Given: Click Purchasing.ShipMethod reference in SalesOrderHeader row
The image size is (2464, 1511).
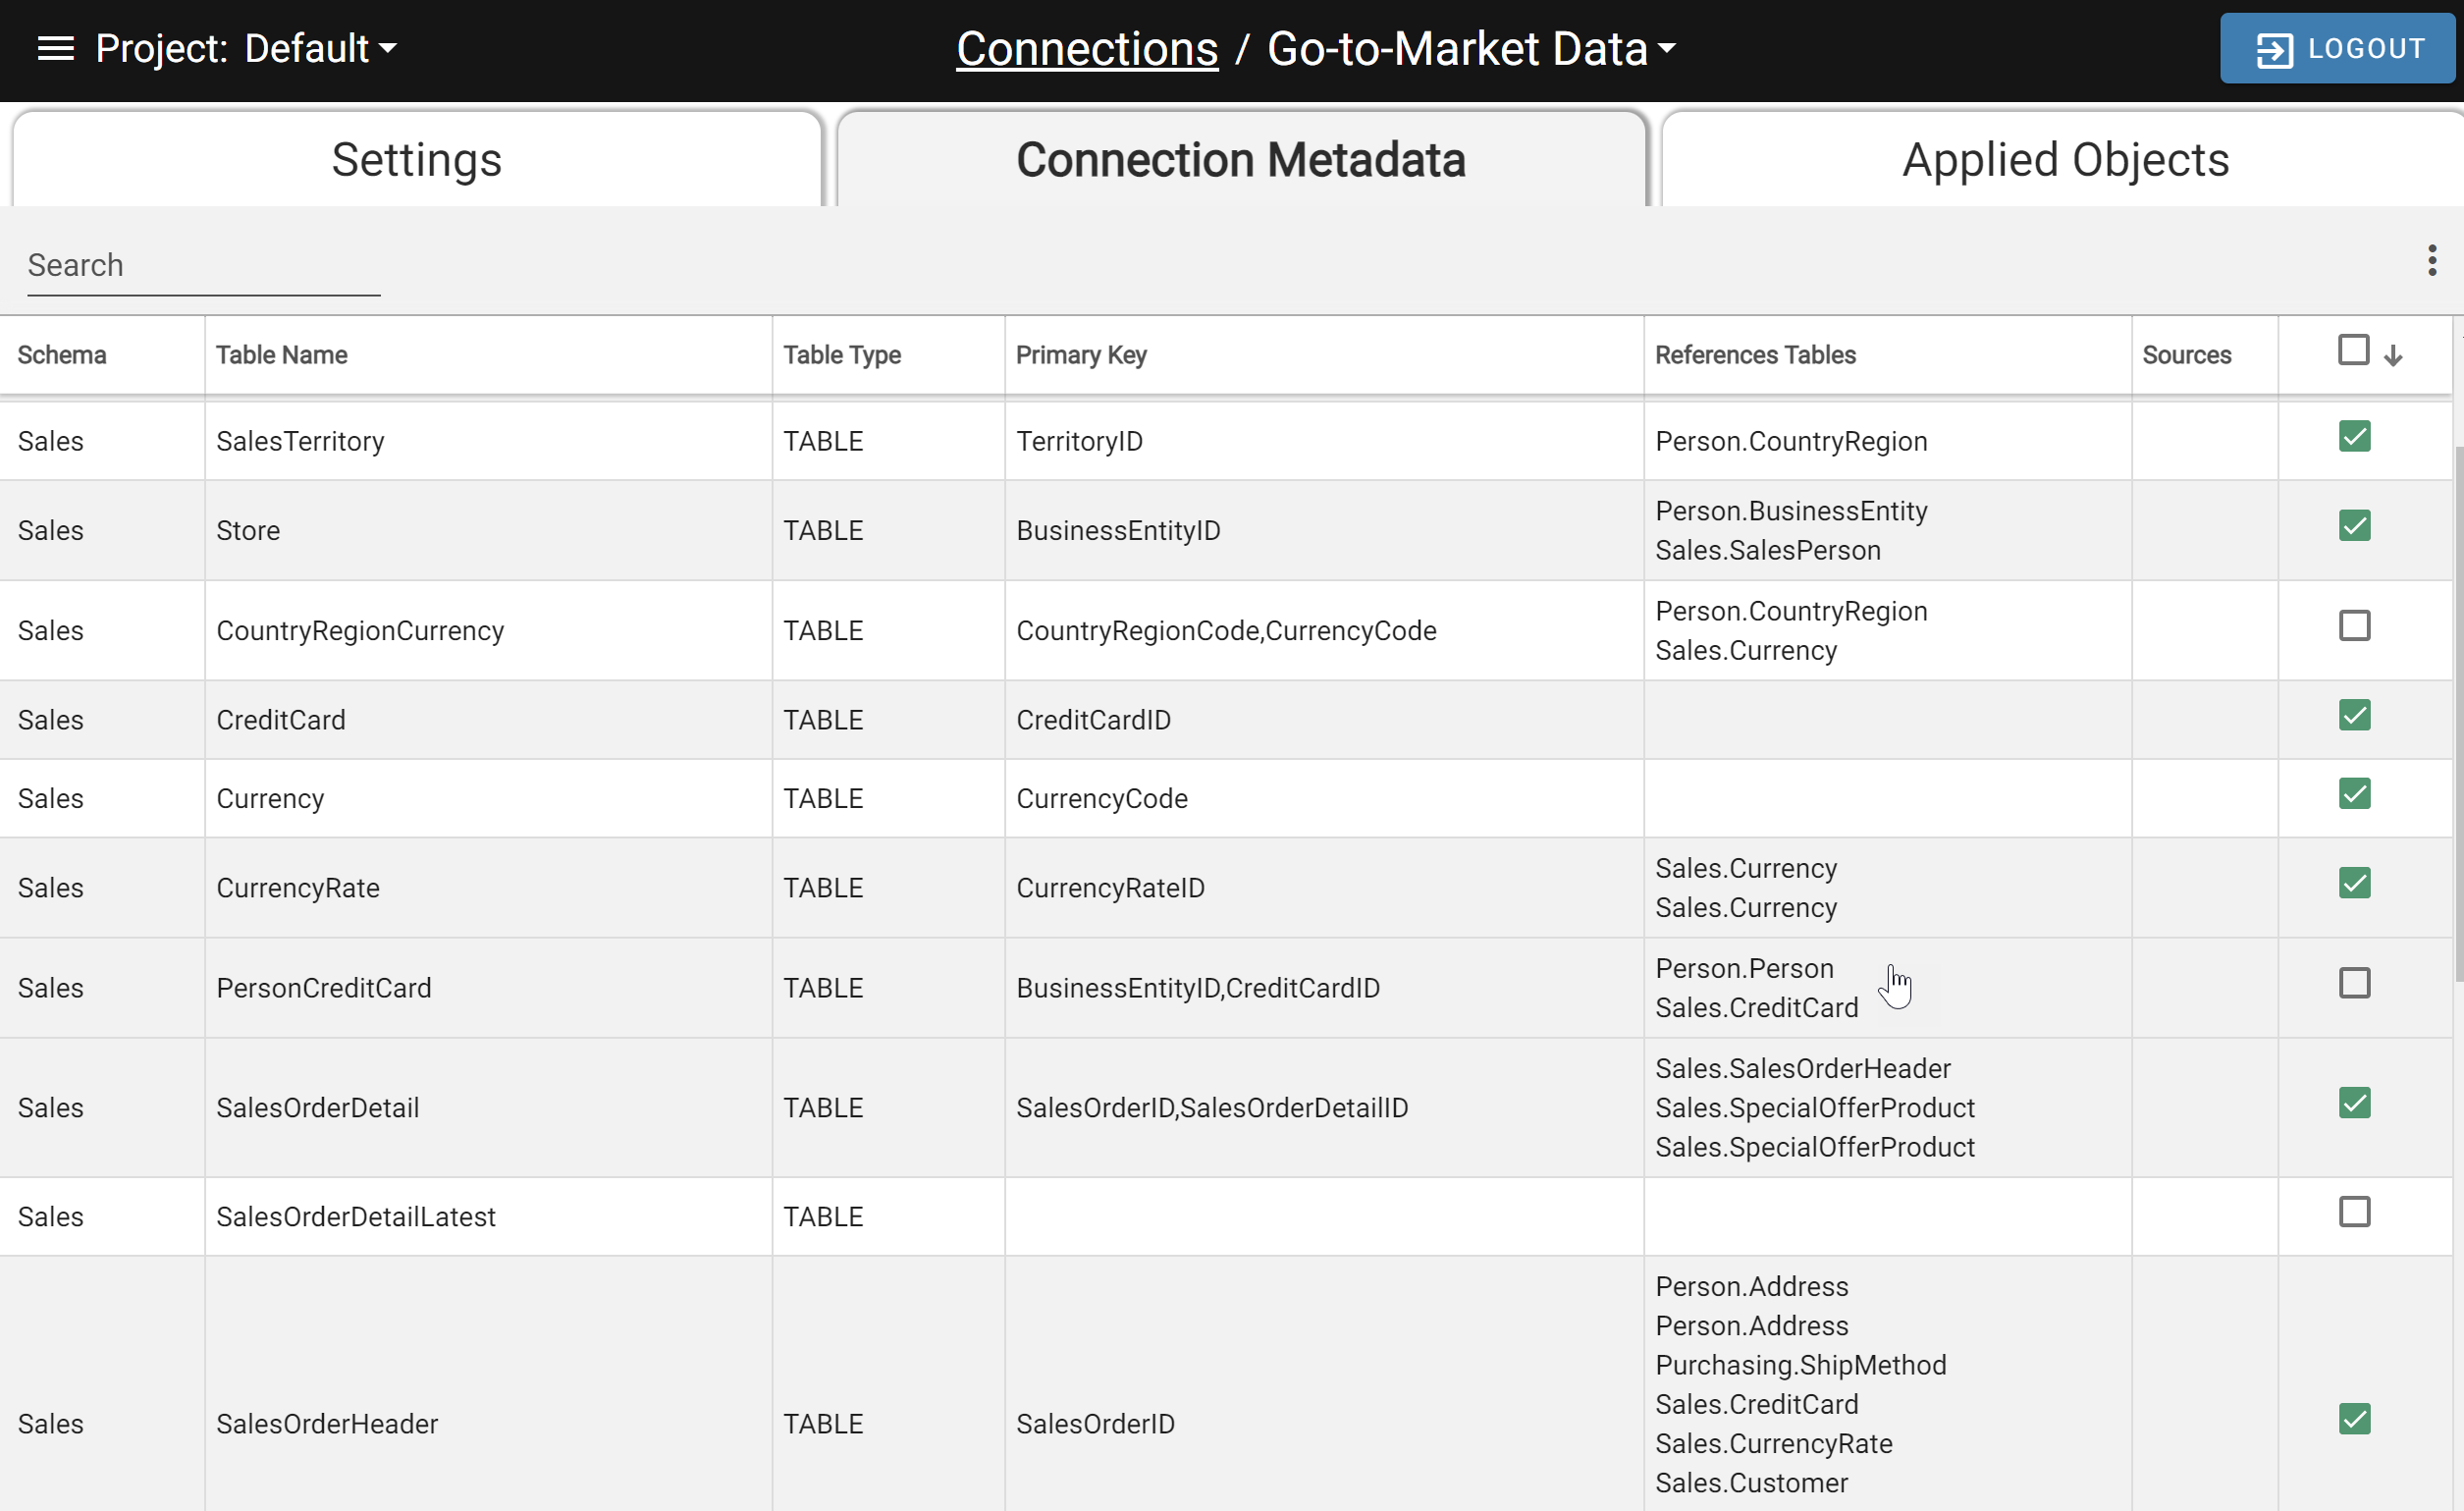Looking at the screenshot, I should click(1801, 1365).
